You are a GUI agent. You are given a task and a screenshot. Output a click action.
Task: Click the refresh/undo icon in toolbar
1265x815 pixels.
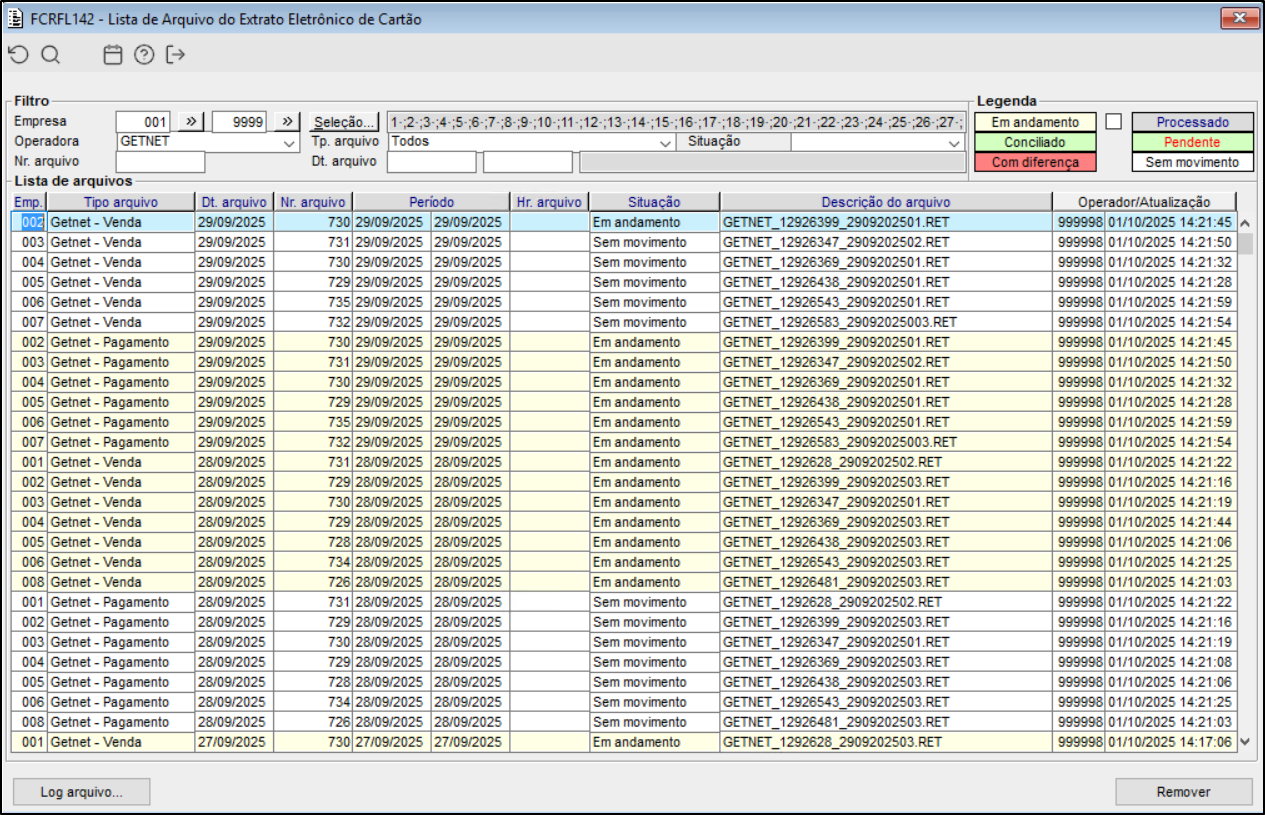(18, 55)
